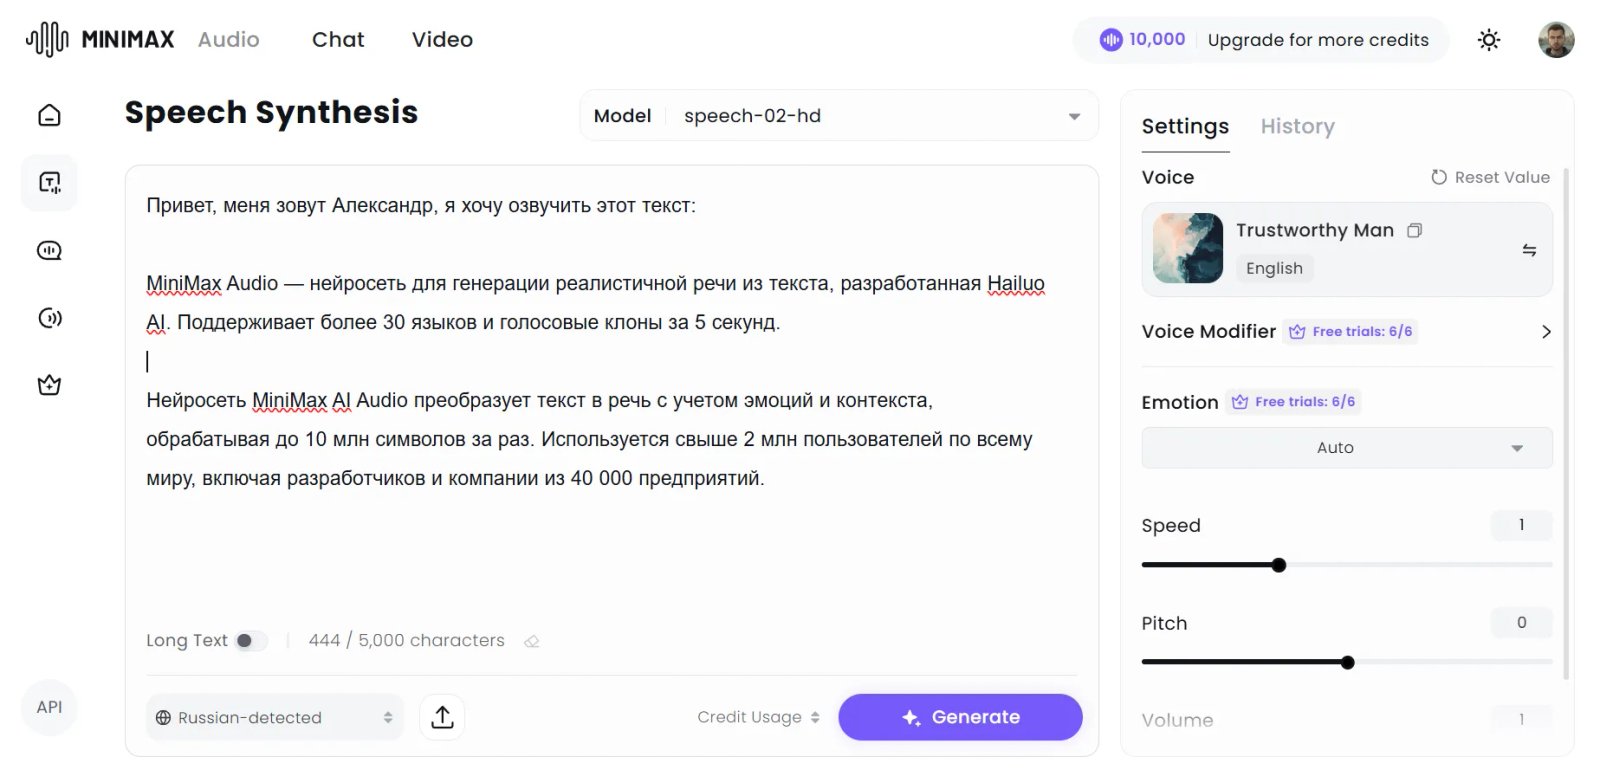
Task: Click the Generate button
Action: (x=960, y=717)
